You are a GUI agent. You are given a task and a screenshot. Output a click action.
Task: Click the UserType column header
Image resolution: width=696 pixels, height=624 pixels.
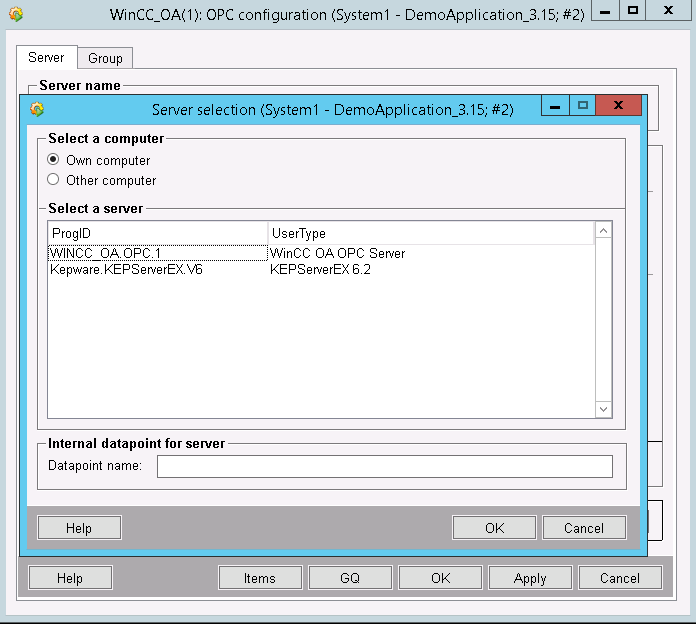[x=430, y=233]
